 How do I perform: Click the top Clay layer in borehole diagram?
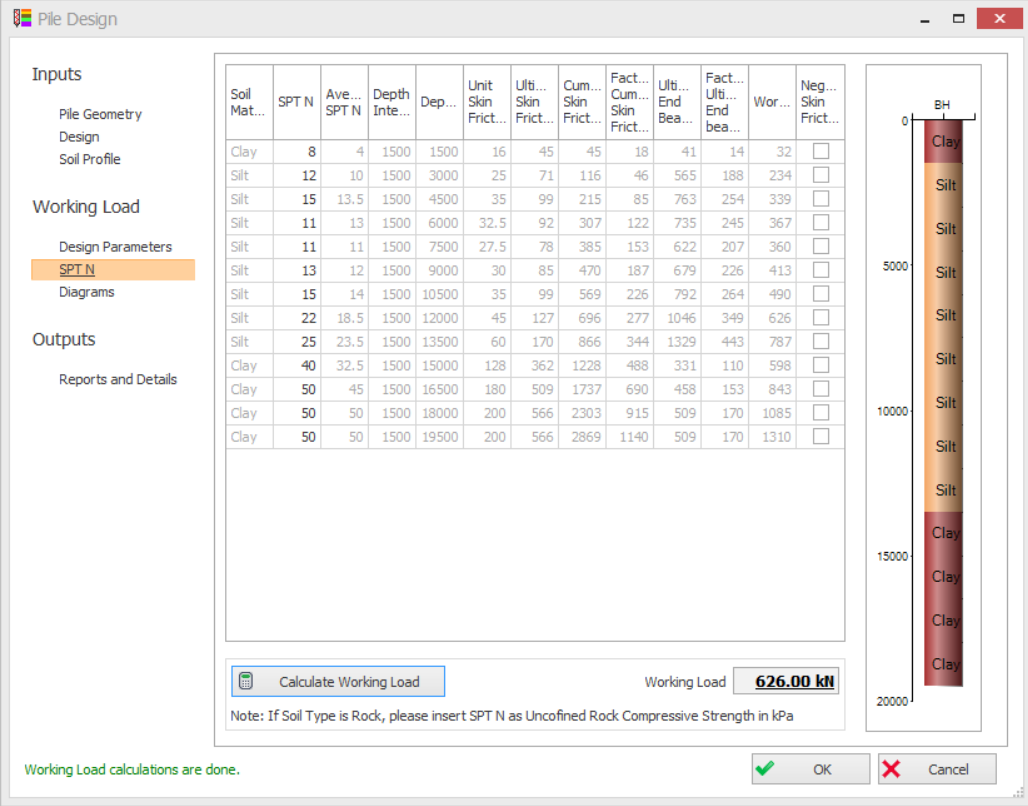tap(943, 142)
